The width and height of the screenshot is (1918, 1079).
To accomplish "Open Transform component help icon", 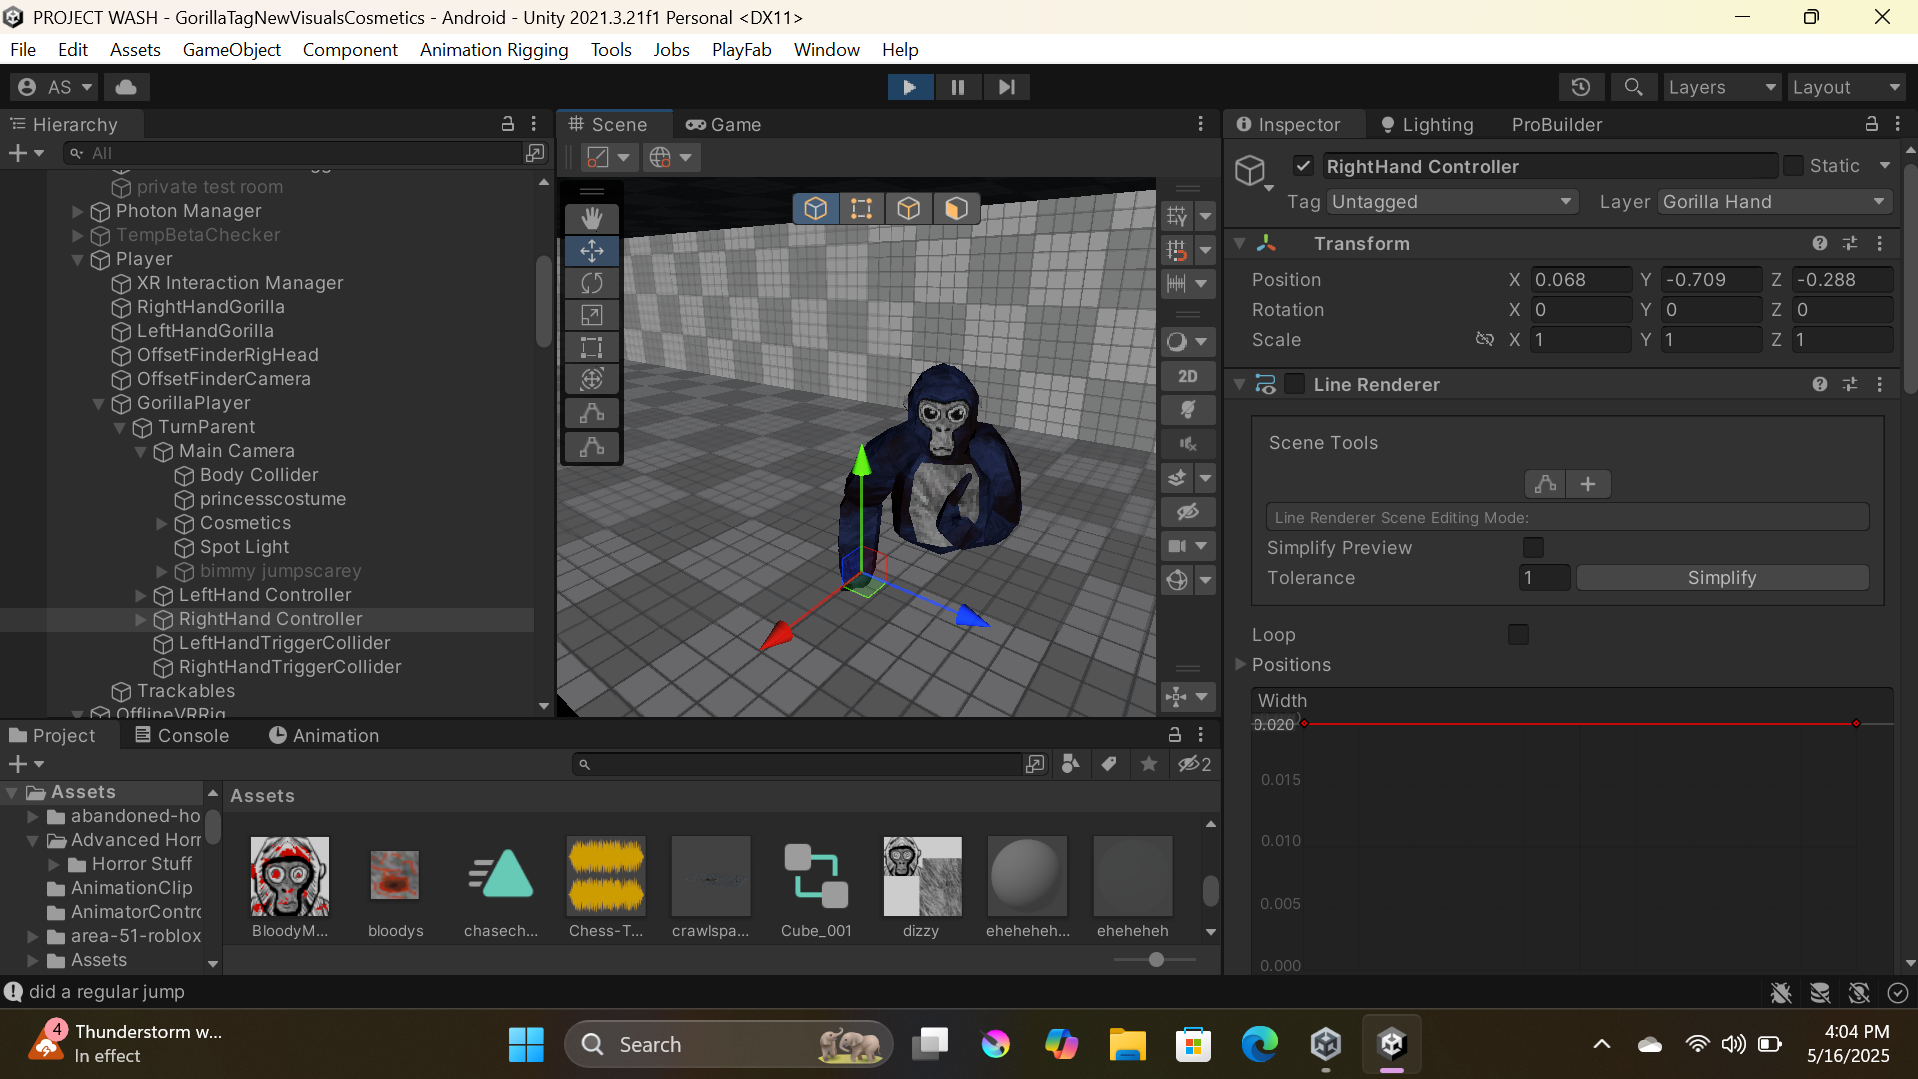I will [1820, 243].
